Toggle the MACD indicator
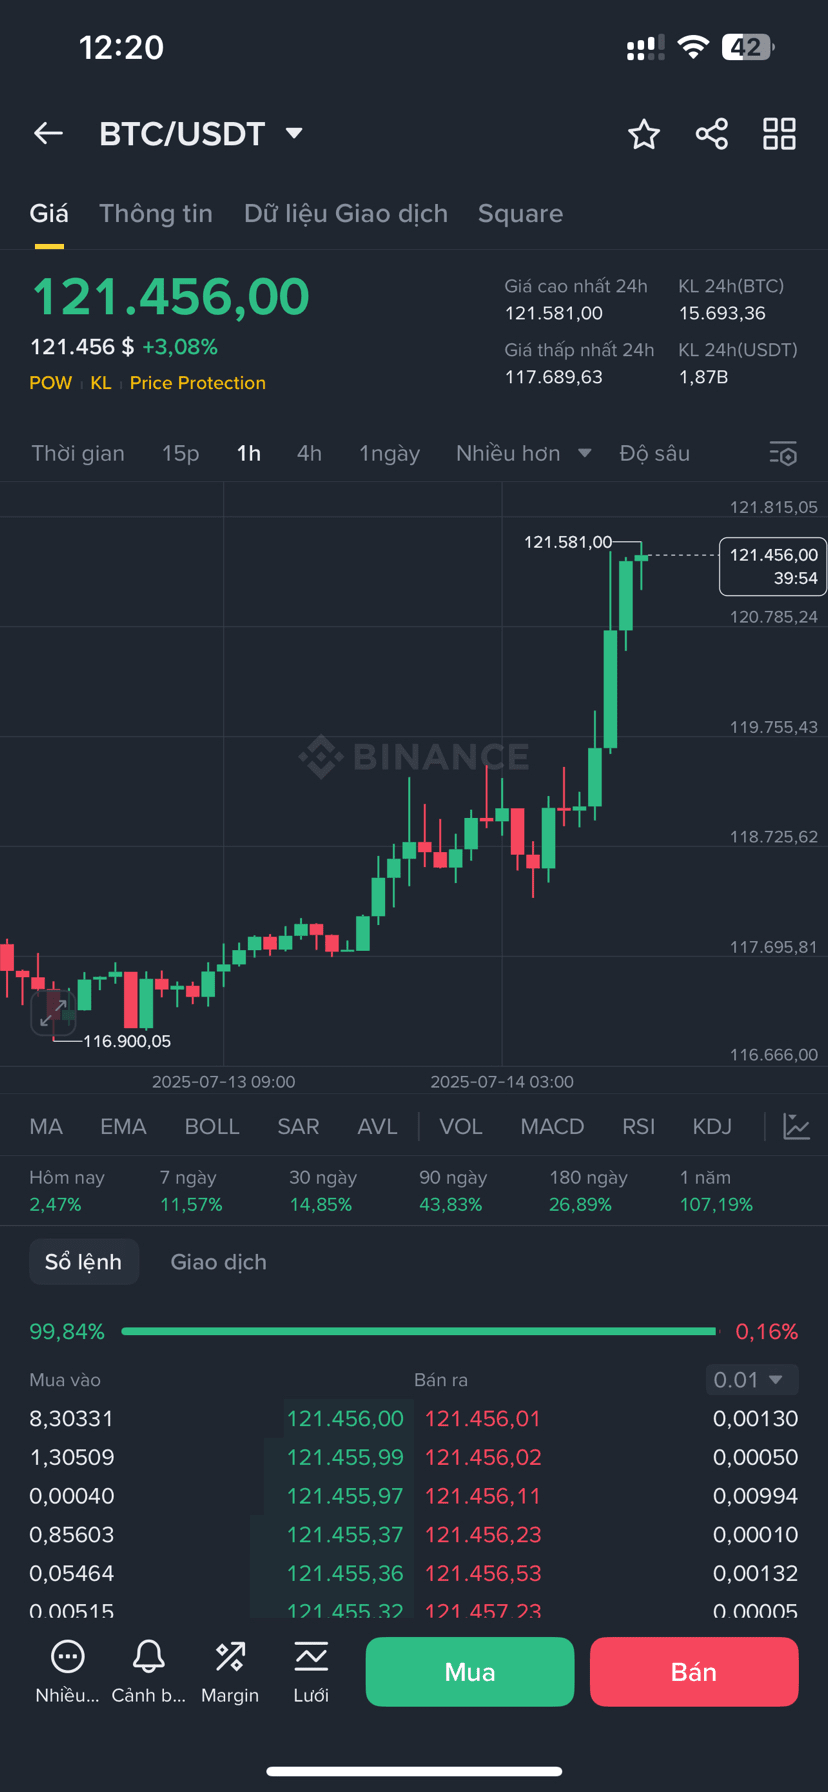 pos(552,1126)
